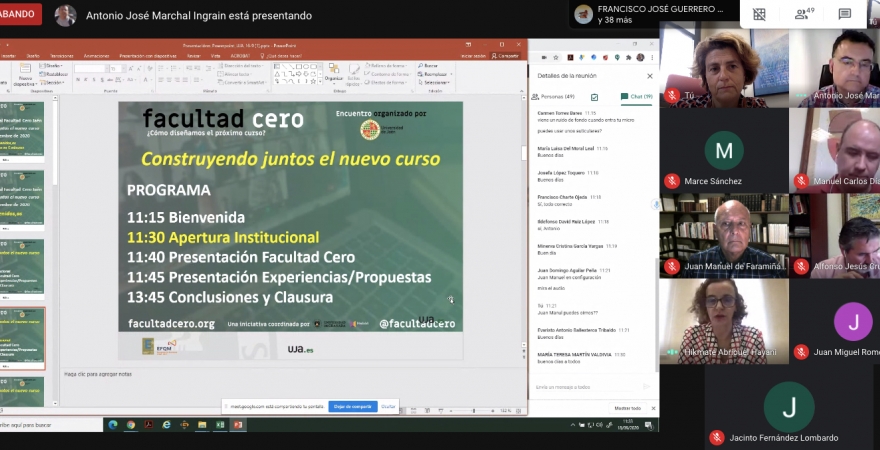Click Convertir a SmartArt
Viewport: 880px width, 450px height.
point(240,82)
